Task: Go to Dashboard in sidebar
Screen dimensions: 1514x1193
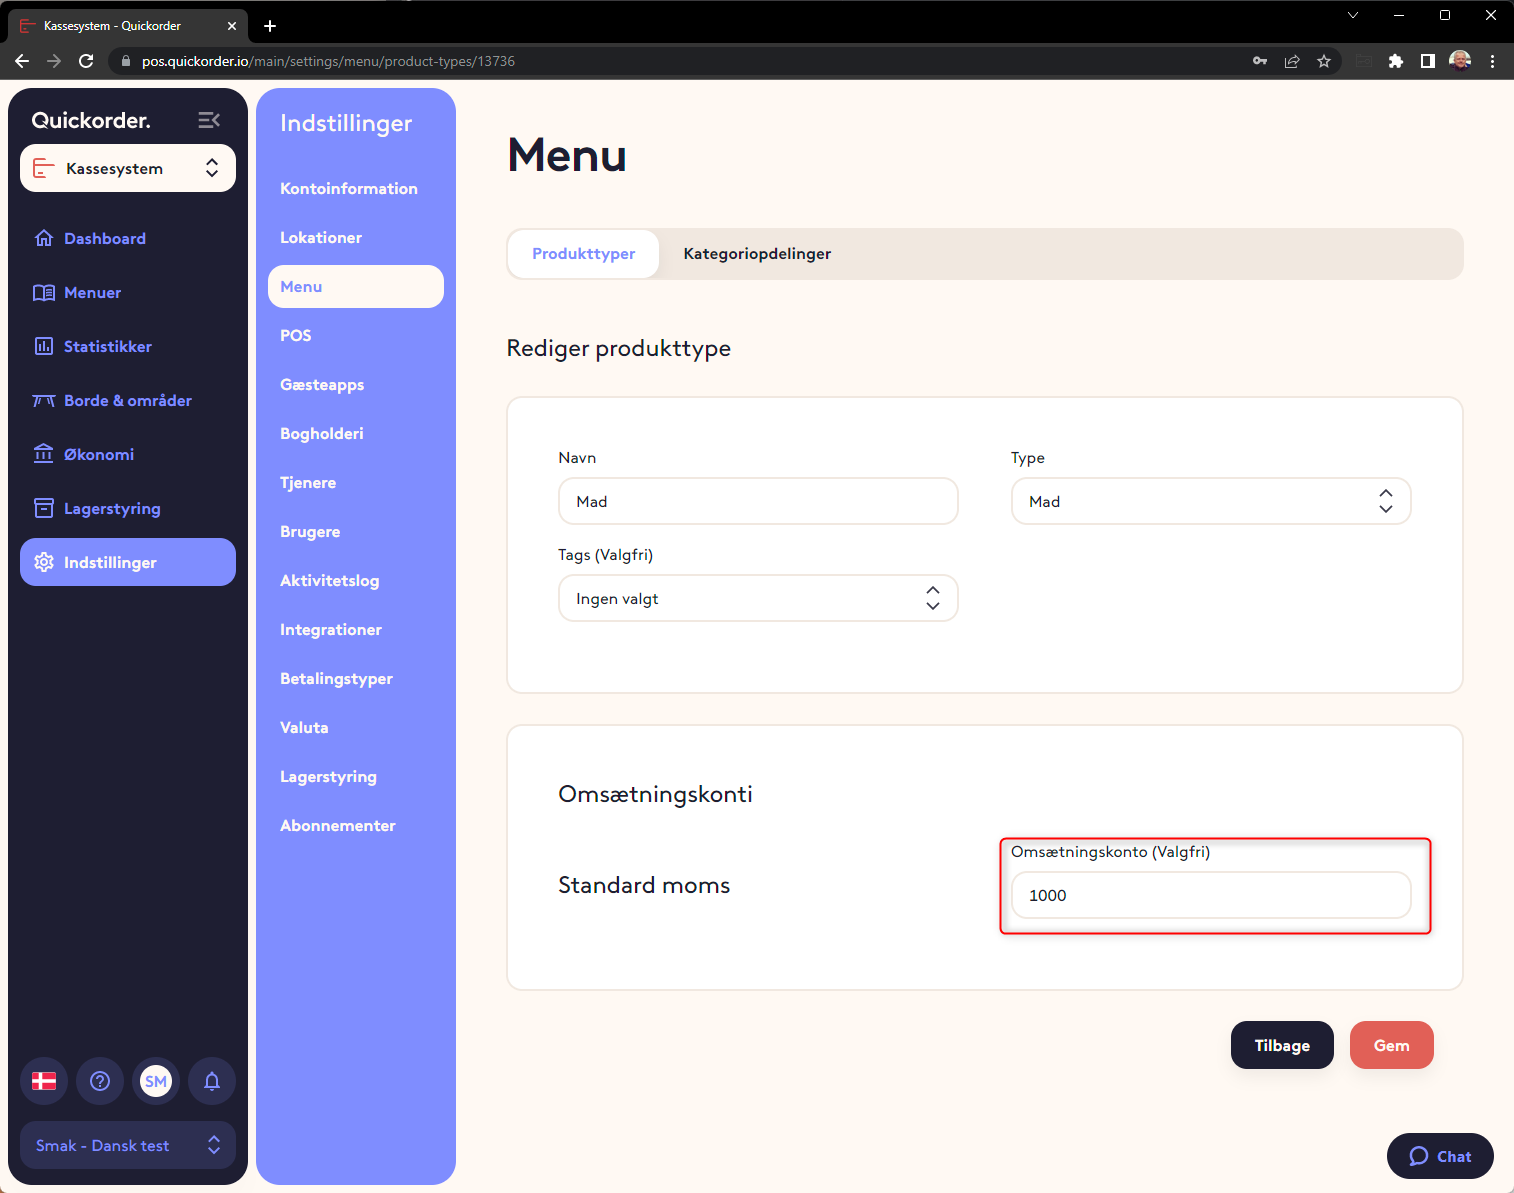Action: click(x=128, y=238)
